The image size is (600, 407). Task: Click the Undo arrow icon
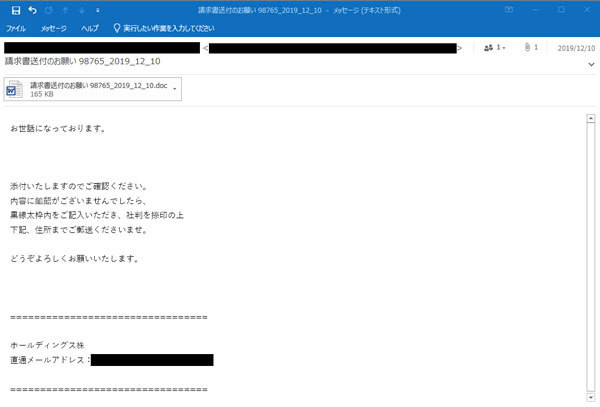coord(33,10)
